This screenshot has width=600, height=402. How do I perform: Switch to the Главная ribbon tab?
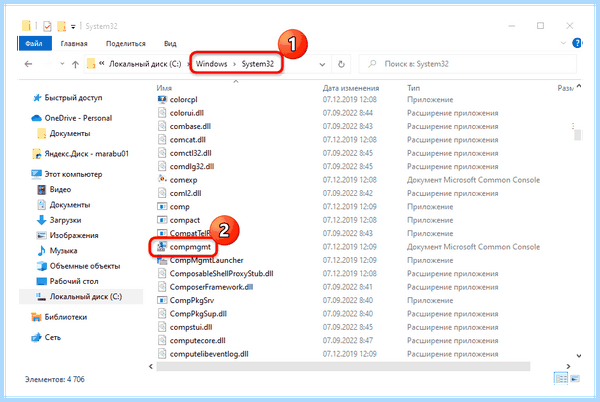tap(74, 44)
